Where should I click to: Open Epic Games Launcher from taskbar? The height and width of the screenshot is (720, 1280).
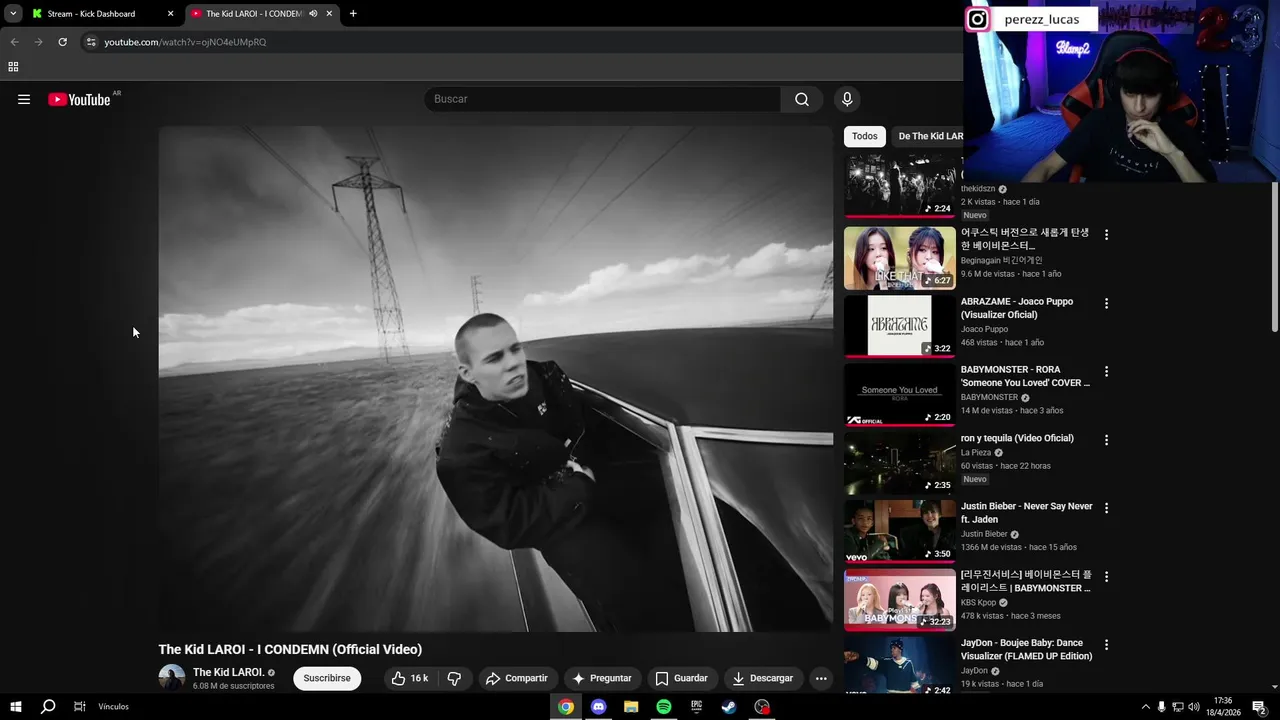pyautogui.click(x=697, y=707)
